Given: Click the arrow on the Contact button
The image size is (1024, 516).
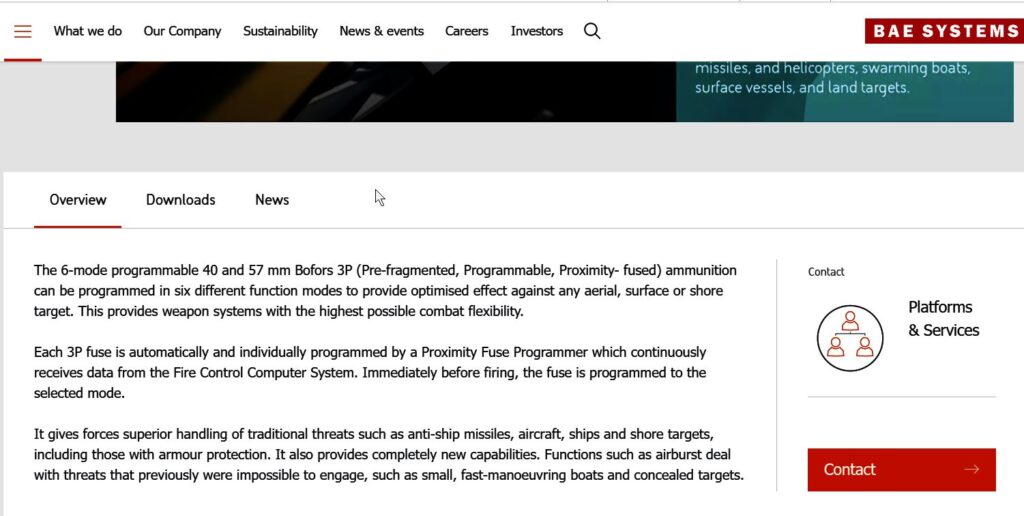Looking at the screenshot, I should point(971,470).
